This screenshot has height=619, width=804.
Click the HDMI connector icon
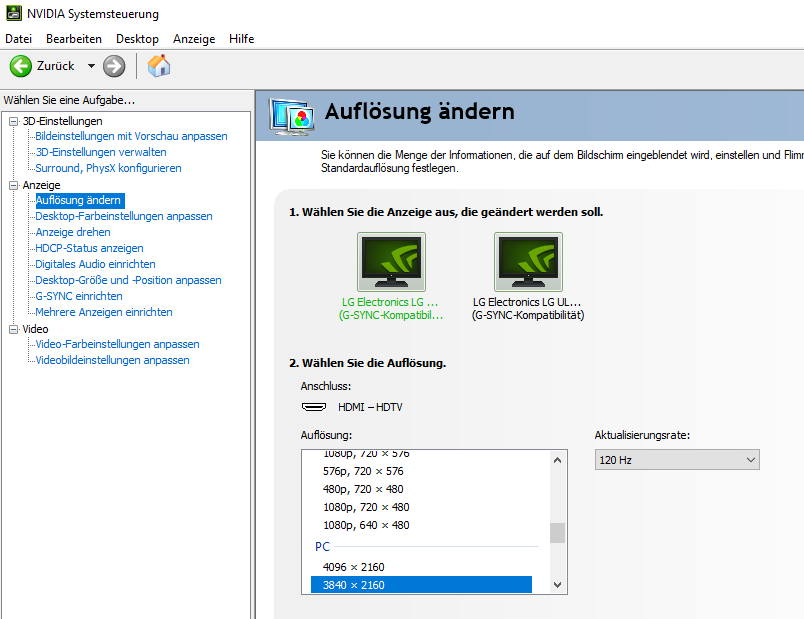314,407
